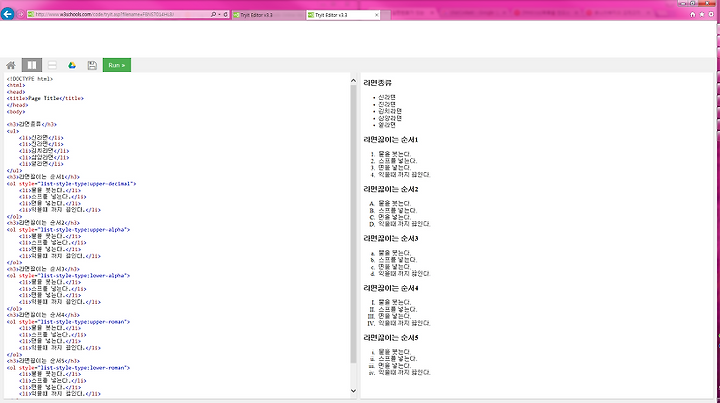Click the code pane scroll up arrow
The width and height of the screenshot is (720, 403).
353,81
